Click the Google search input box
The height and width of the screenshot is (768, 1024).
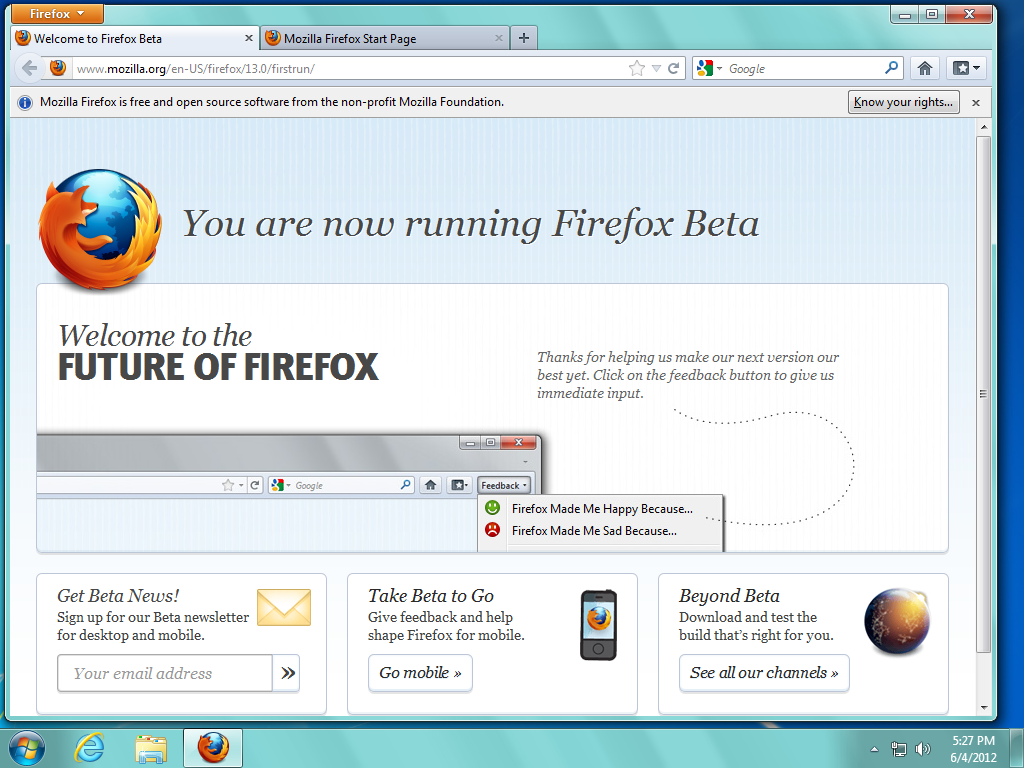click(803, 69)
